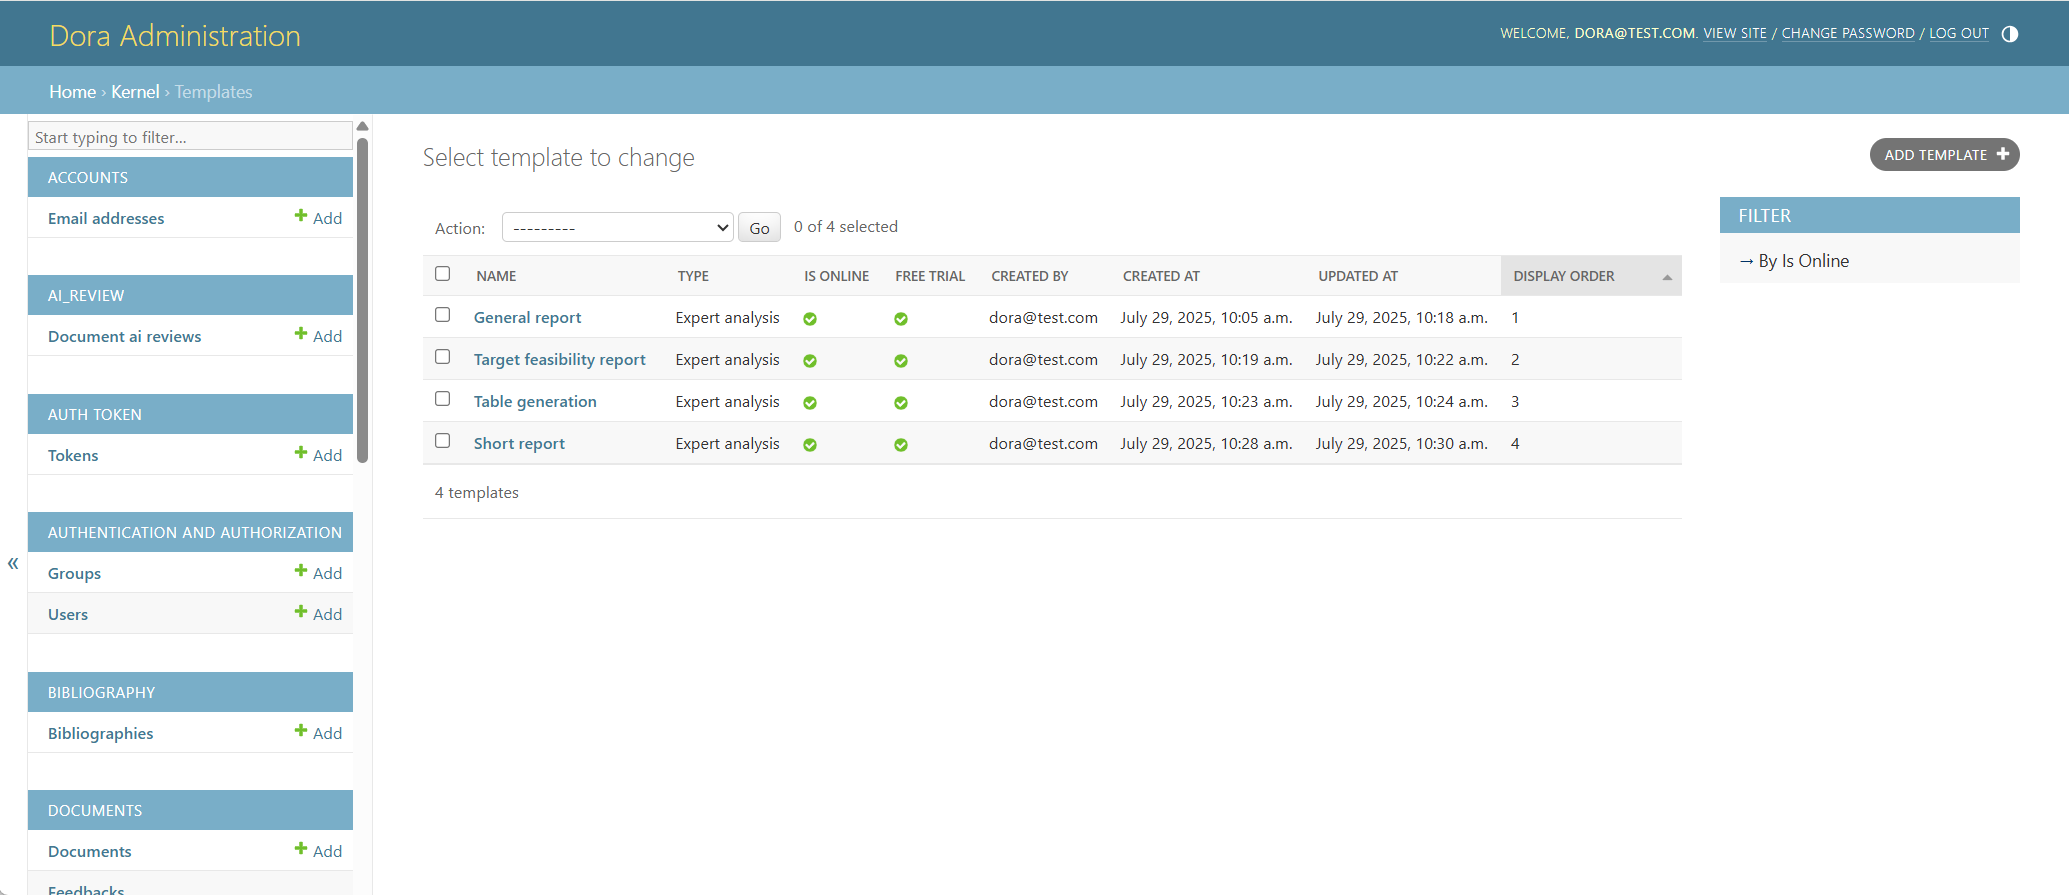Toggle the select-all checkbox in table header
Image resolution: width=2069 pixels, height=895 pixels.
pos(443,274)
